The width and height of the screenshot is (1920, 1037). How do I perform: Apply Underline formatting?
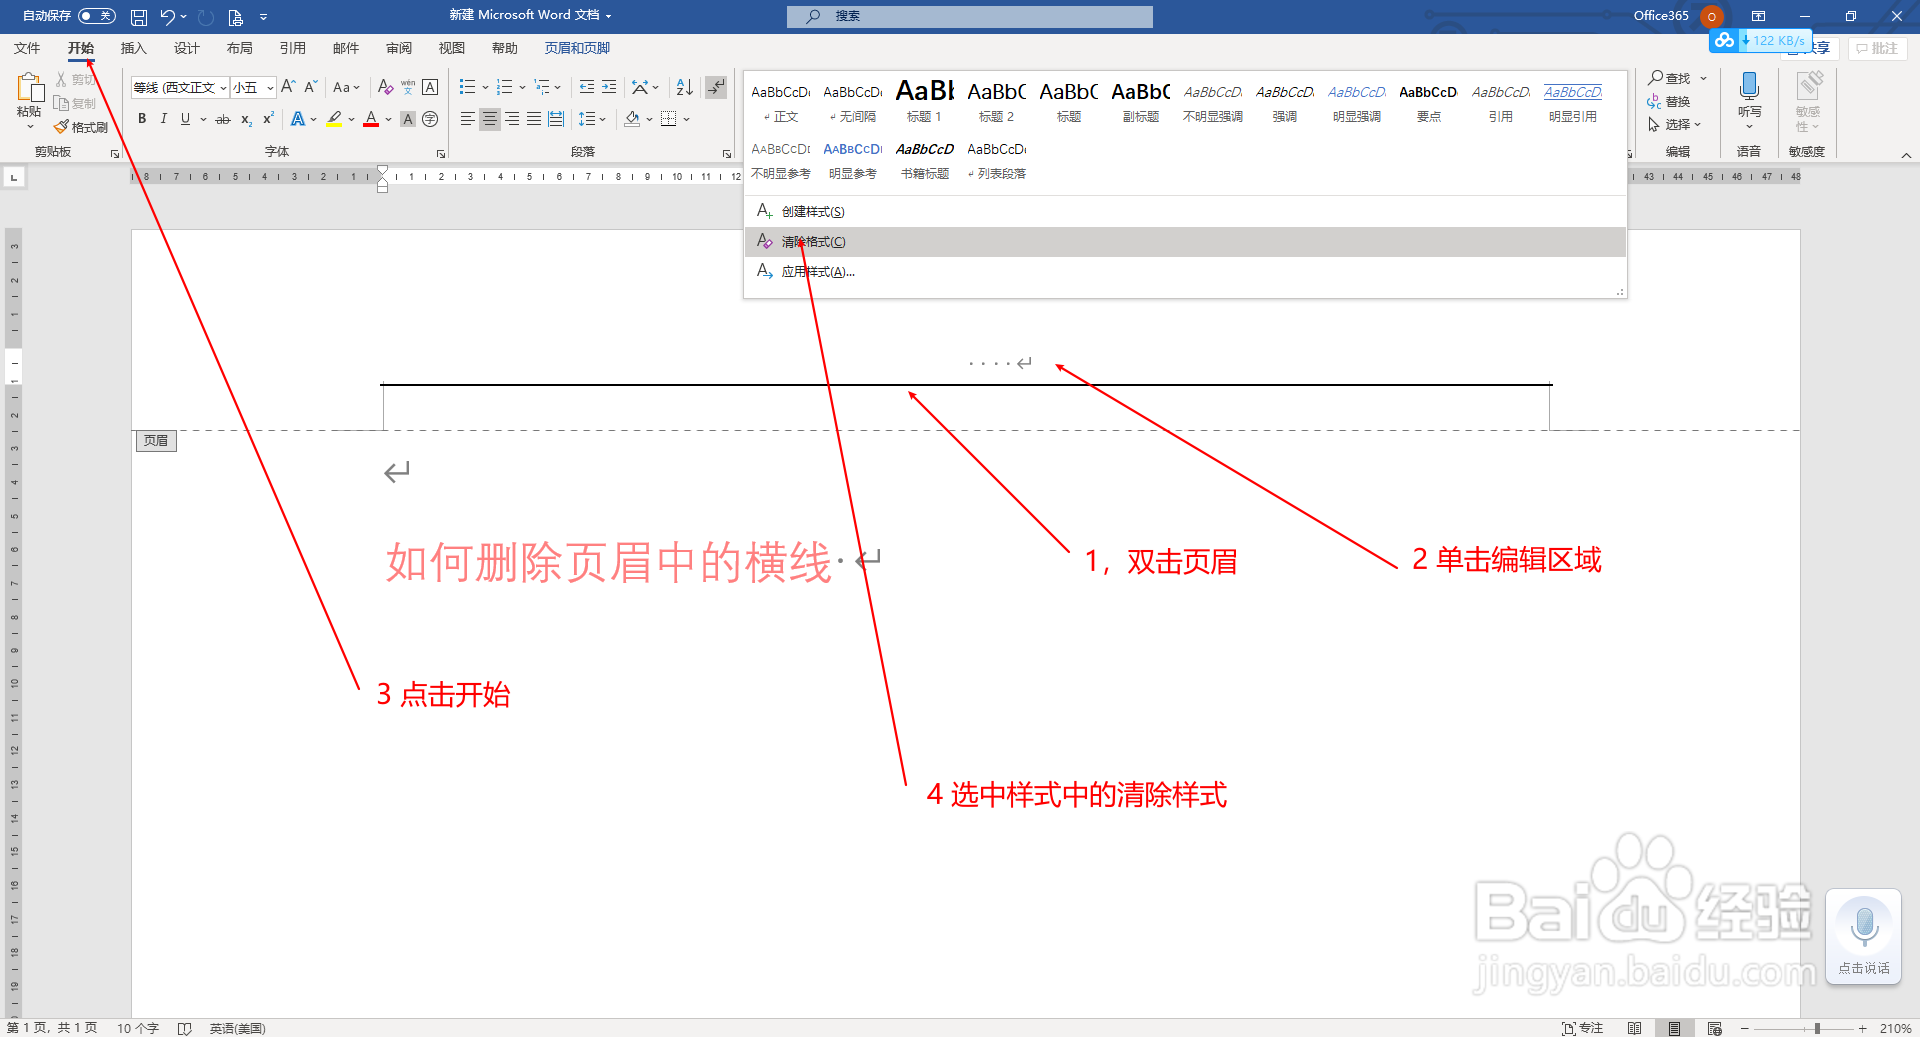[x=185, y=119]
